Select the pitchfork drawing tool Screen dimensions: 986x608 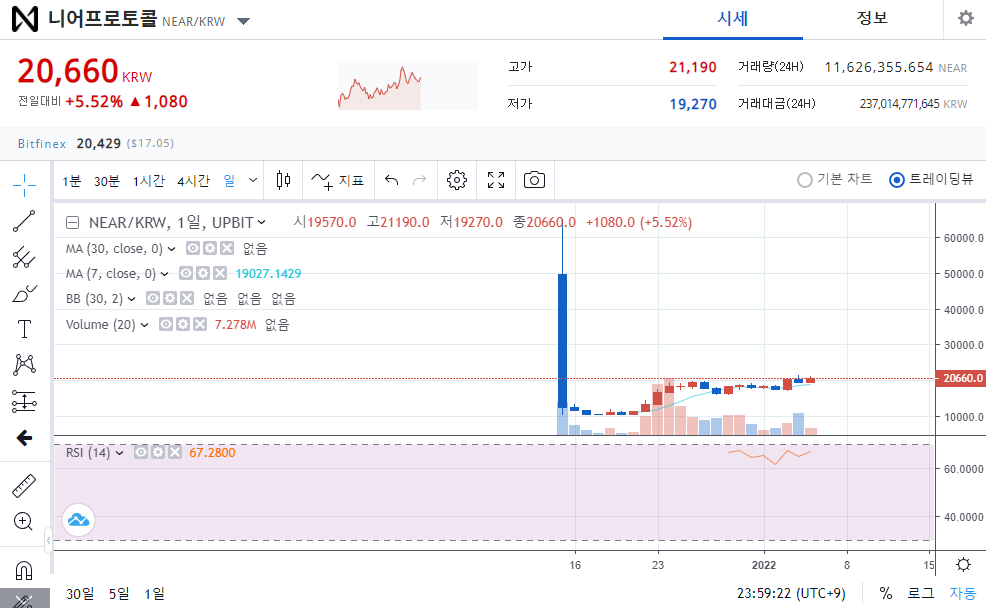pos(25,257)
